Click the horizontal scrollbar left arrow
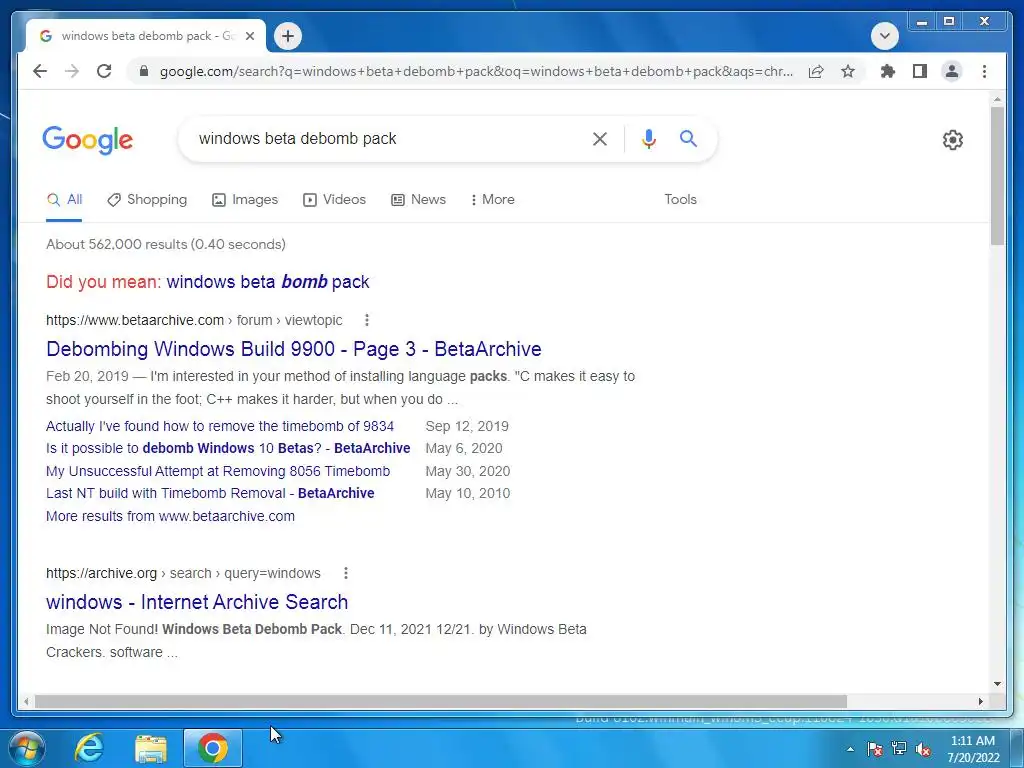This screenshot has height=768, width=1024. click(26, 701)
